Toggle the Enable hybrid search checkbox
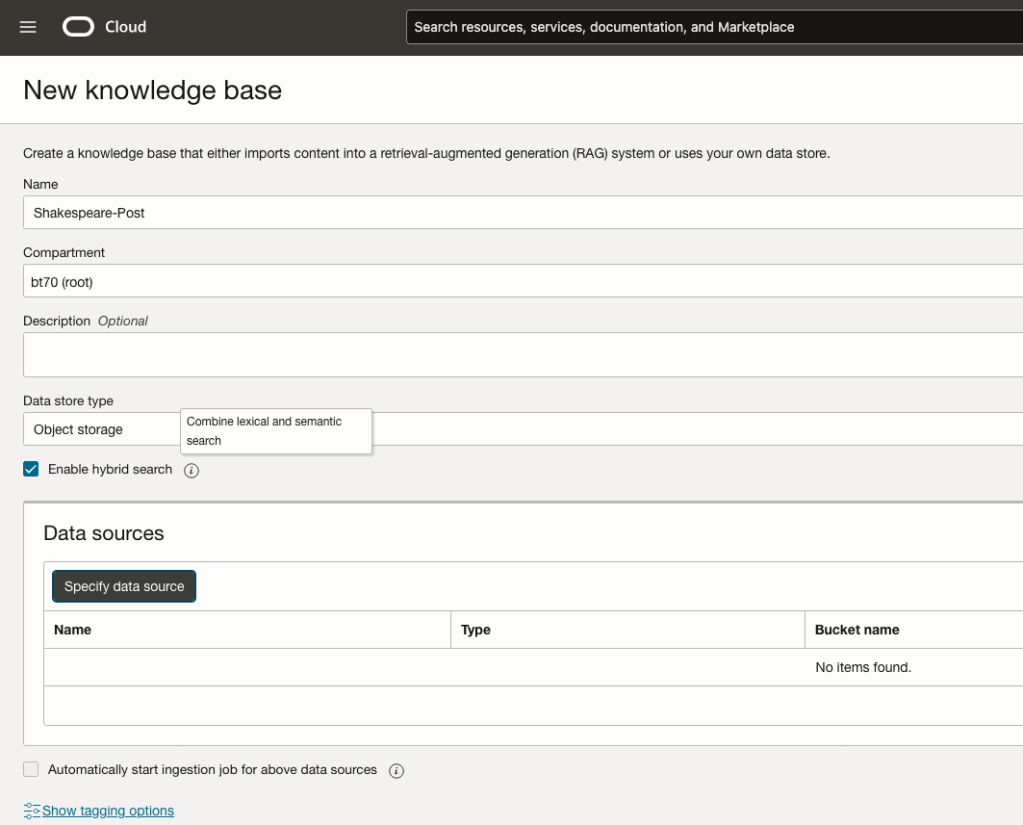This screenshot has width=1023, height=825. tap(31, 469)
